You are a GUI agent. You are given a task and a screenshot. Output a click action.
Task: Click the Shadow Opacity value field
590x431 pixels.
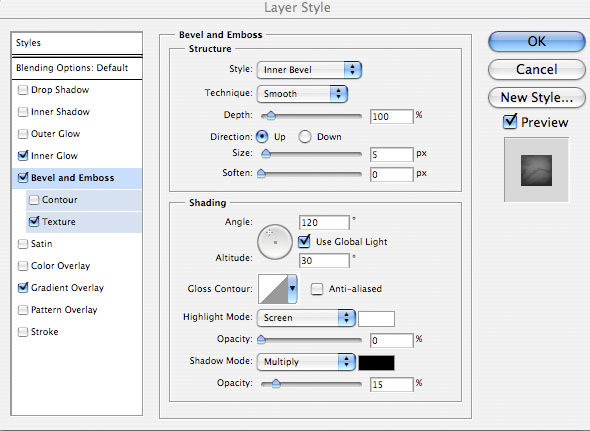(391, 384)
